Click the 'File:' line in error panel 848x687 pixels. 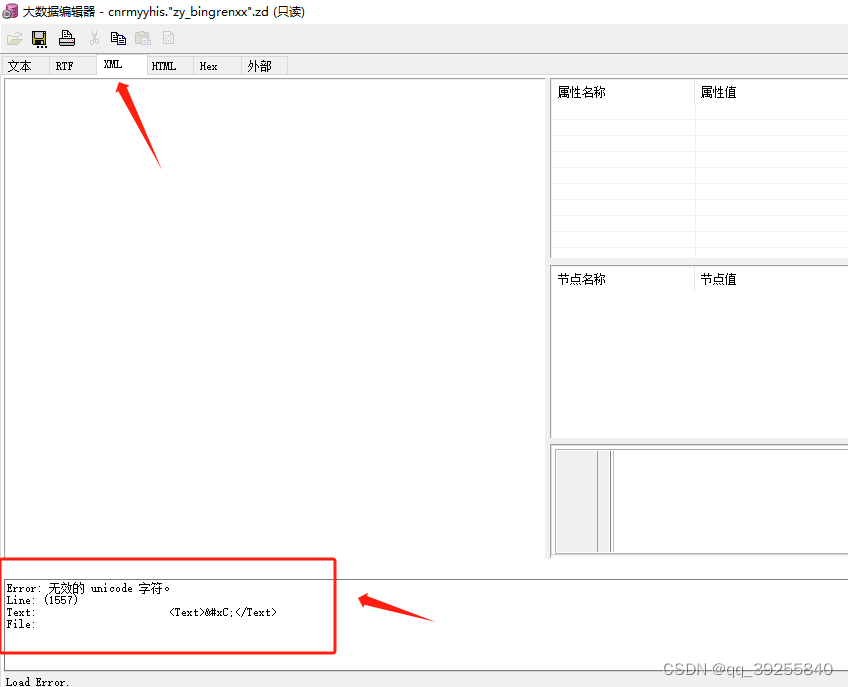[x=21, y=624]
